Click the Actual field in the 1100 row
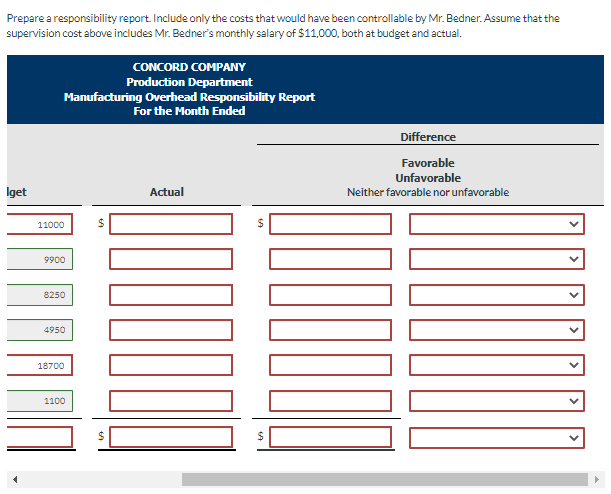Image resolution: width=611 pixels, height=494 pixels. coord(171,401)
